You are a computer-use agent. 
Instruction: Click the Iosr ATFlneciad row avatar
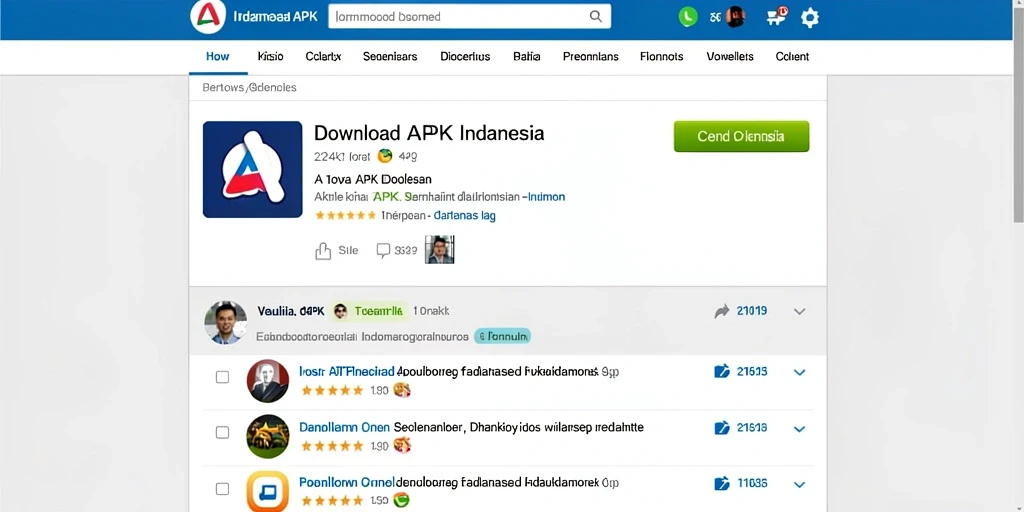pyautogui.click(x=268, y=381)
